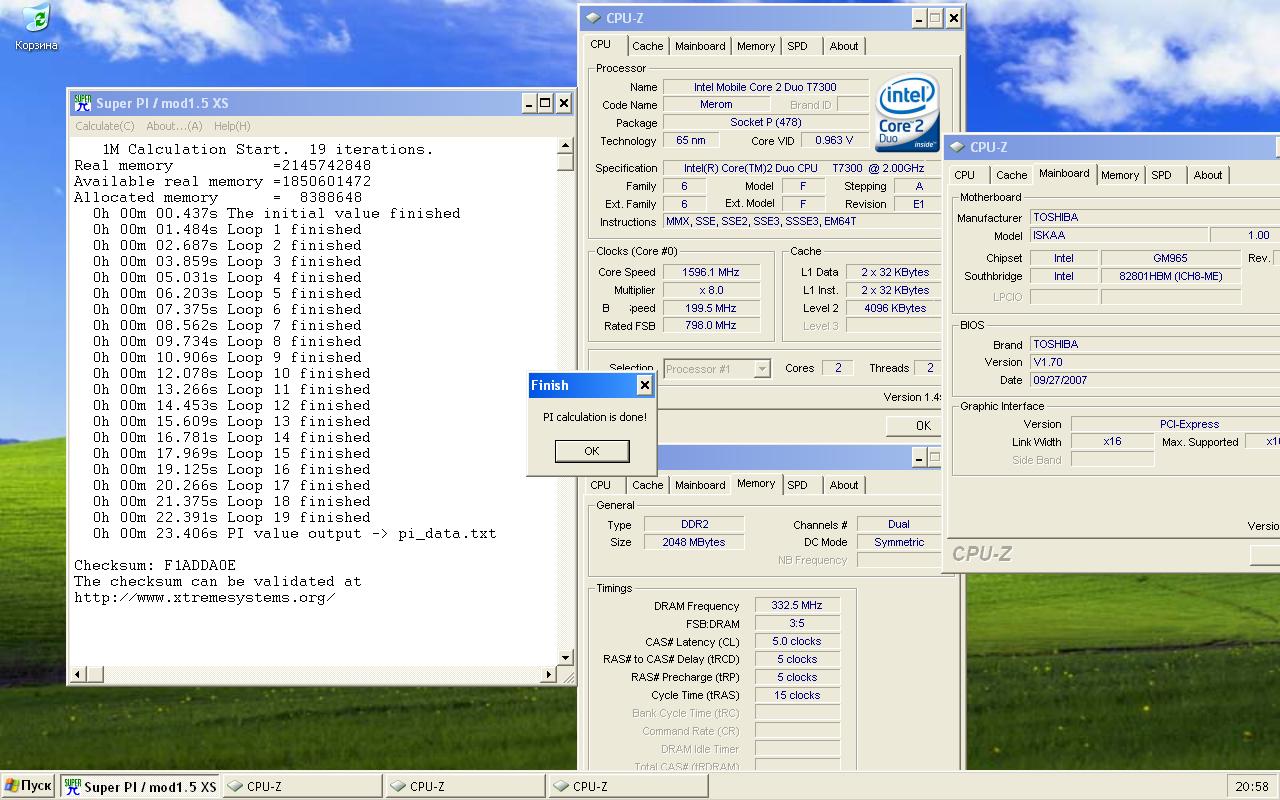Click the Southbridge value 82801HBM (ICH8-ME)

tap(1172, 276)
